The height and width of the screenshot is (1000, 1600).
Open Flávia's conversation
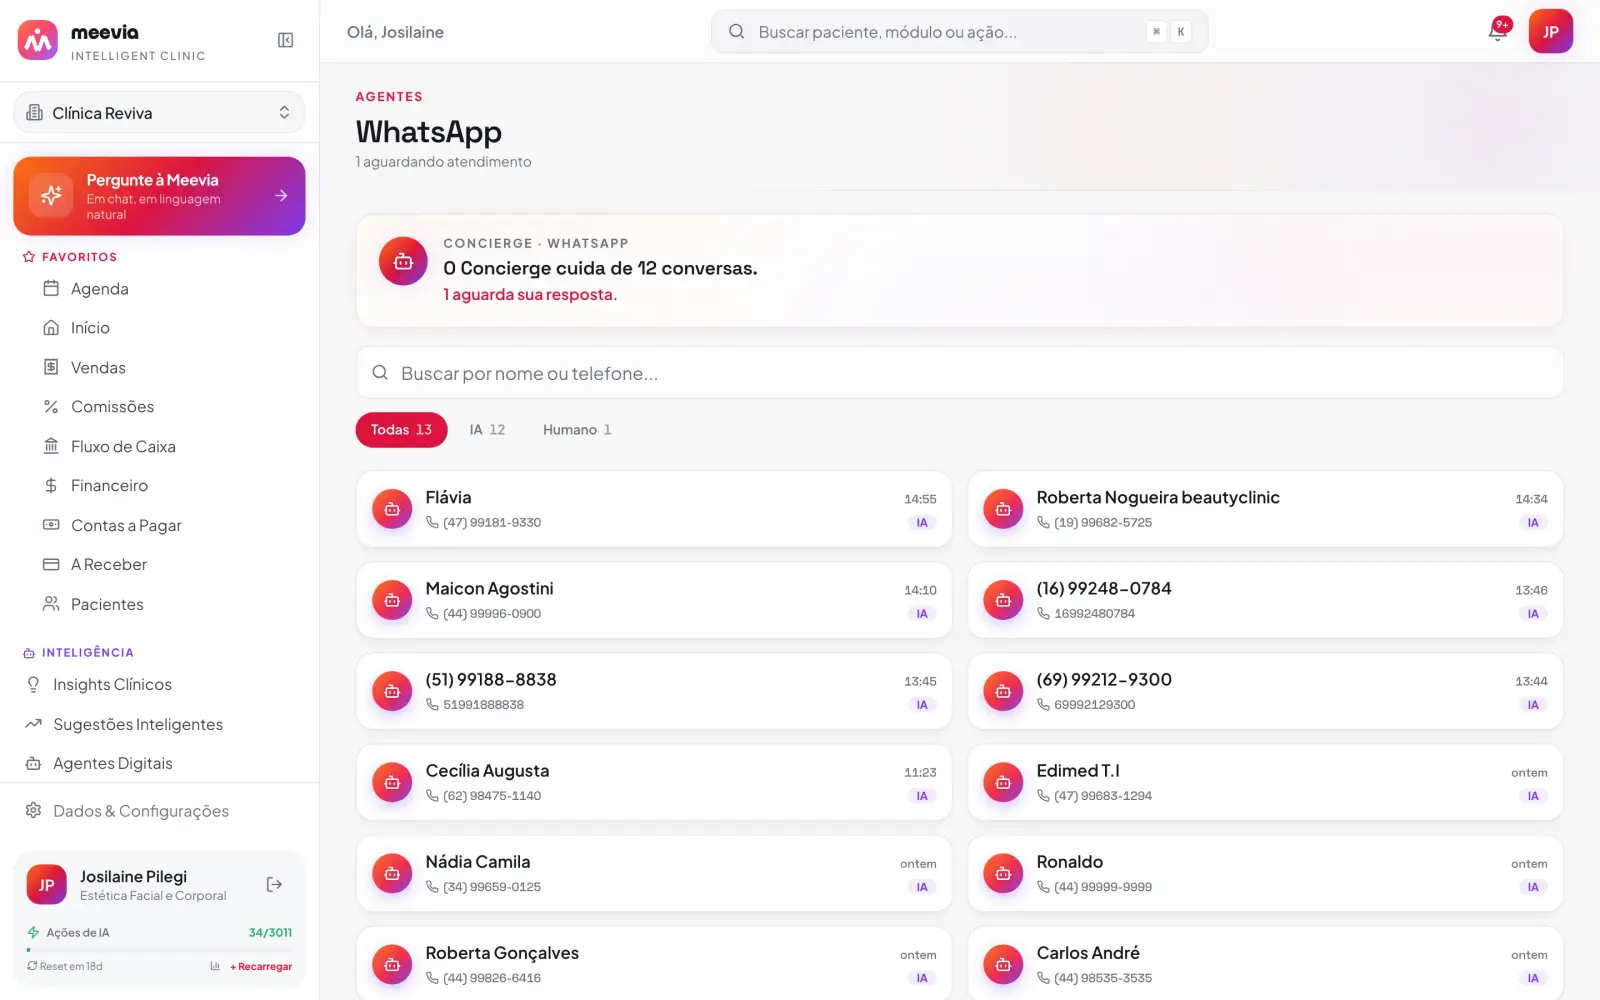click(x=654, y=509)
